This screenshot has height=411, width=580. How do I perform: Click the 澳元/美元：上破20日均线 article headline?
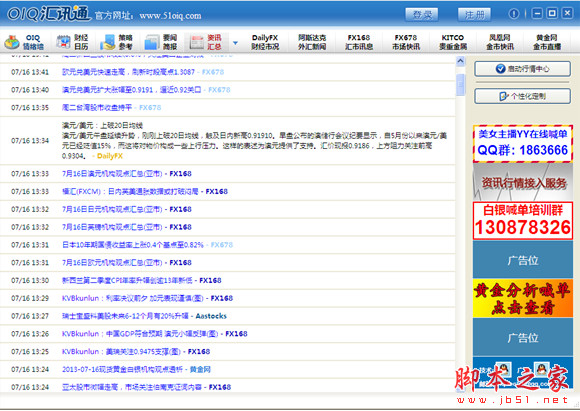coord(102,125)
